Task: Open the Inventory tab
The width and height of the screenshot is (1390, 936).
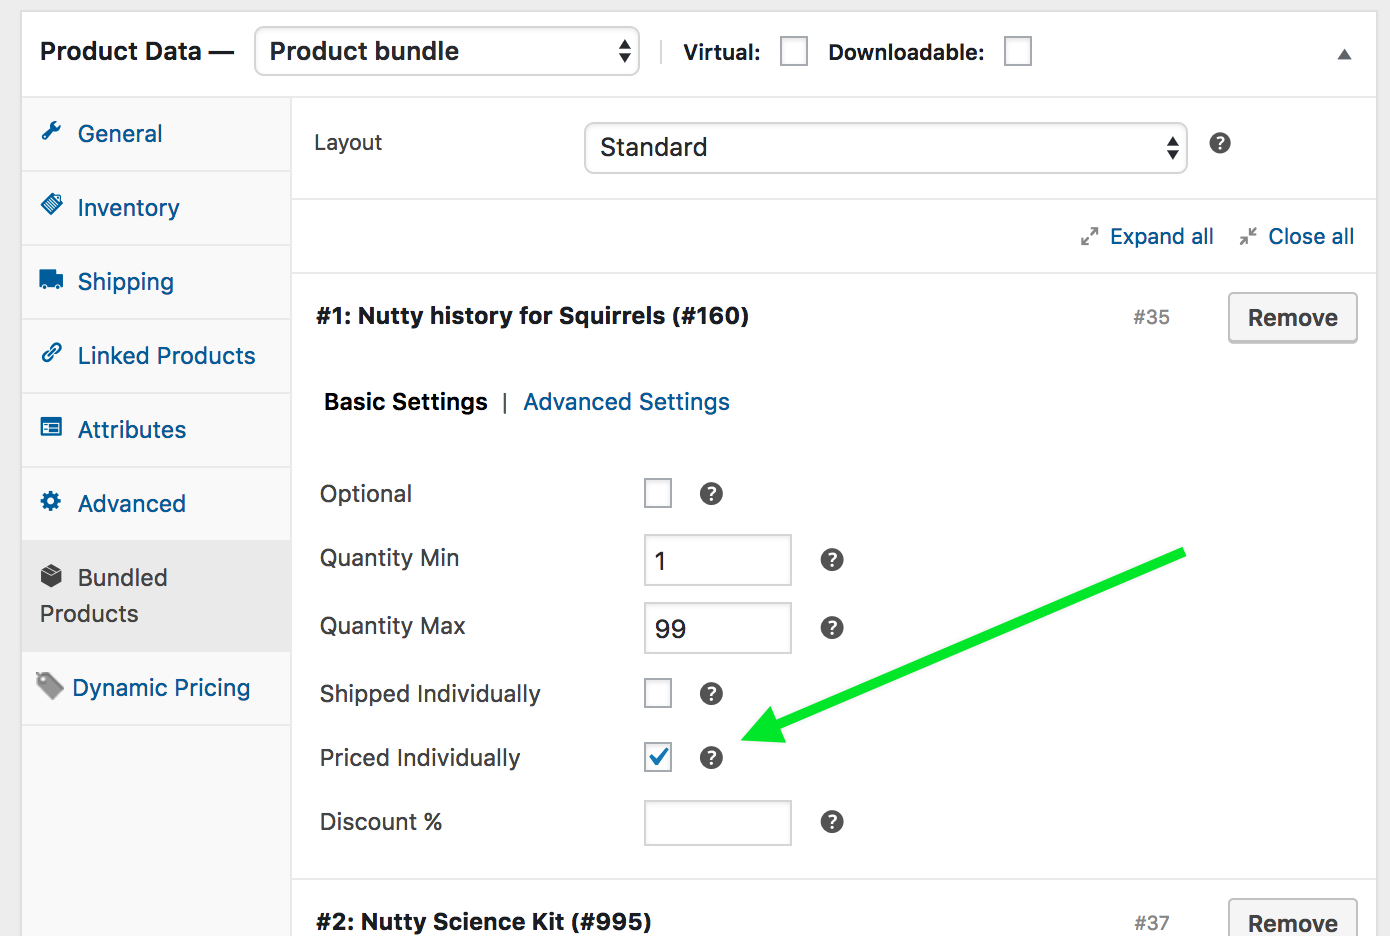Action: pos(128,208)
